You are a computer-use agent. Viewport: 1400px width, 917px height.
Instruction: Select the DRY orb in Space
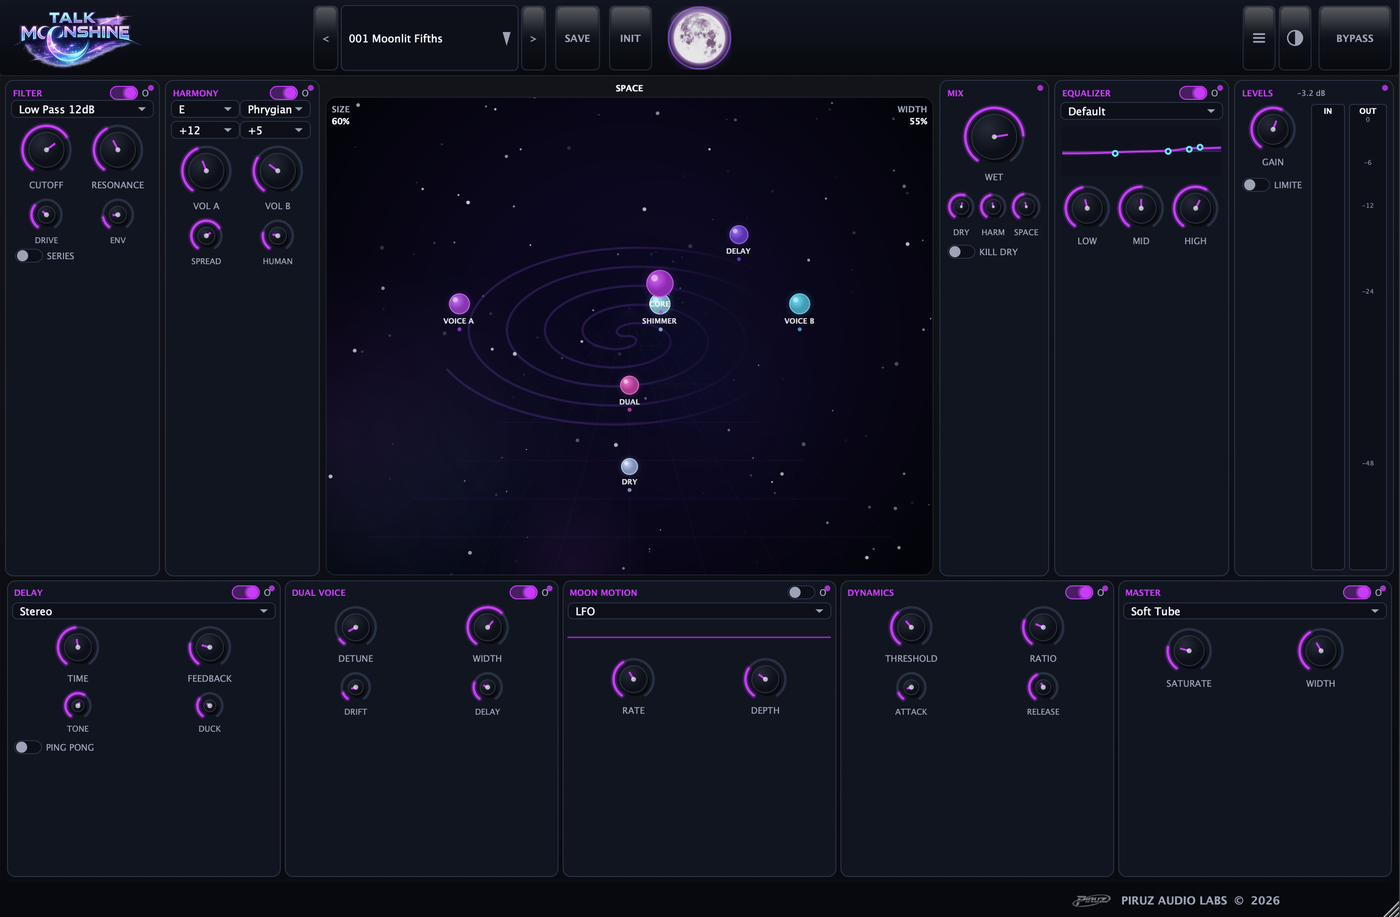(629, 466)
